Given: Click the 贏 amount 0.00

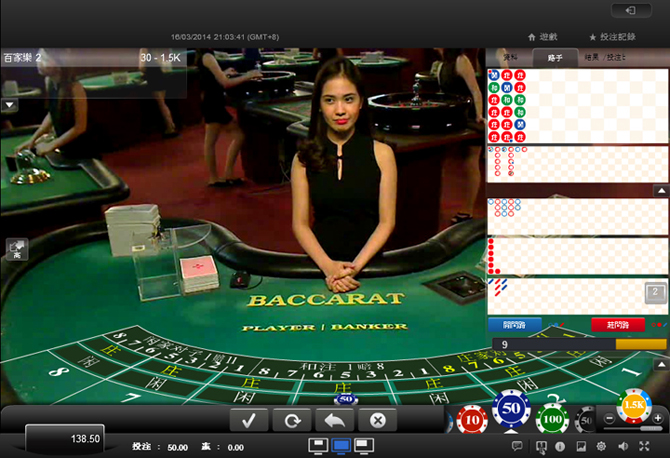Looking at the screenshot, I should click(235, 447).
